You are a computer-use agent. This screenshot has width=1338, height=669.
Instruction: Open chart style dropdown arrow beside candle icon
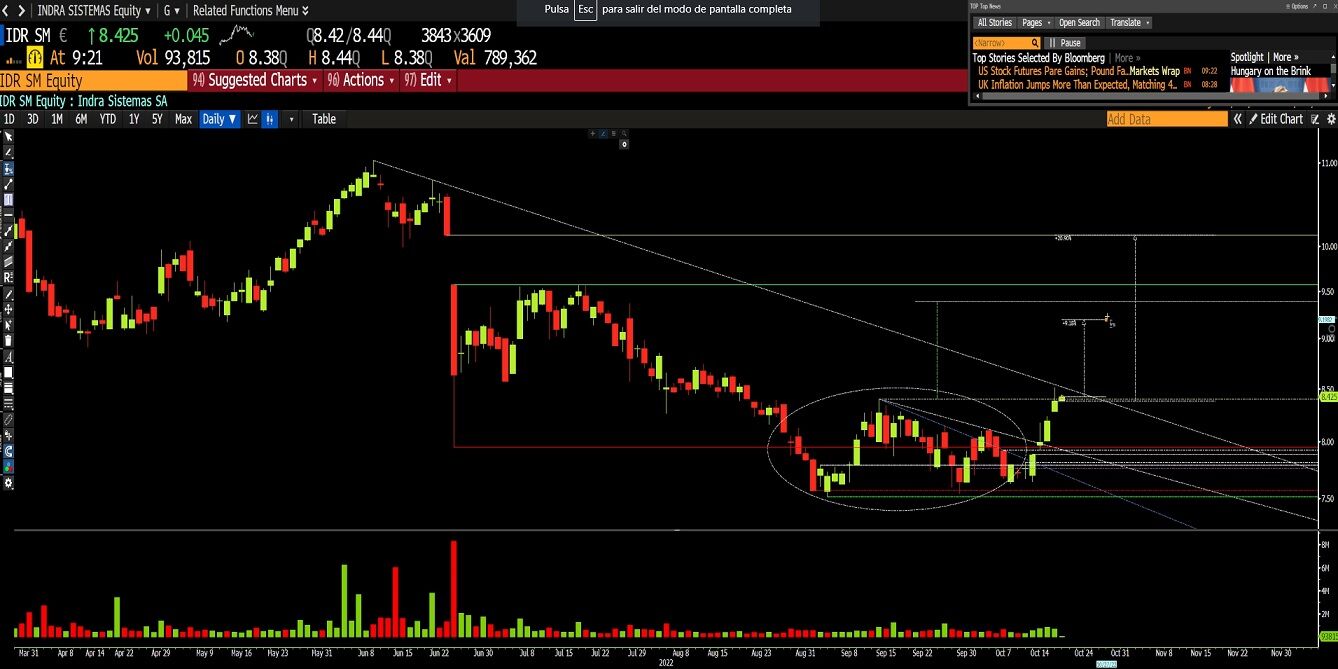(x=292, y=119)
